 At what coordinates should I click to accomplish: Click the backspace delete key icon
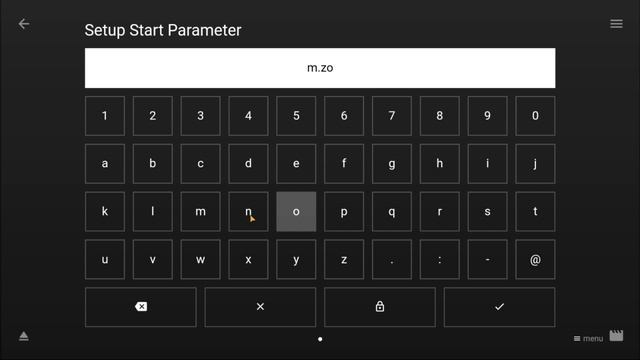[141, 307]
